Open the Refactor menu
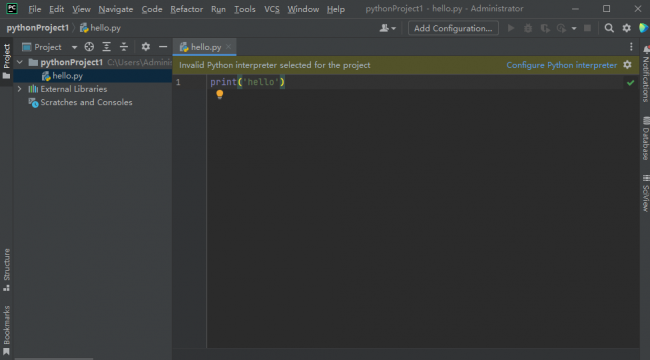 click(x=187, y=9)
